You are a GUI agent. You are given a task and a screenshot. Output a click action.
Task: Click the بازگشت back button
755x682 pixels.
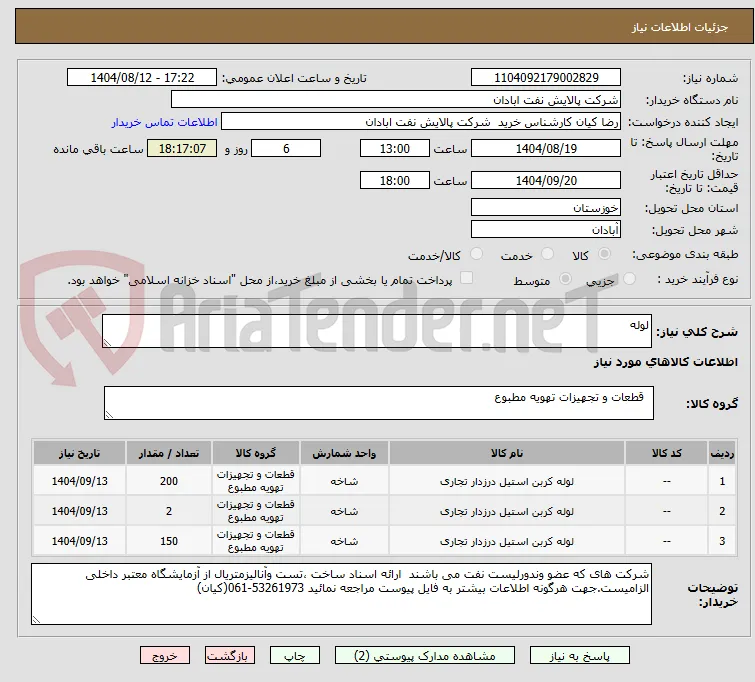coord(230,656)
